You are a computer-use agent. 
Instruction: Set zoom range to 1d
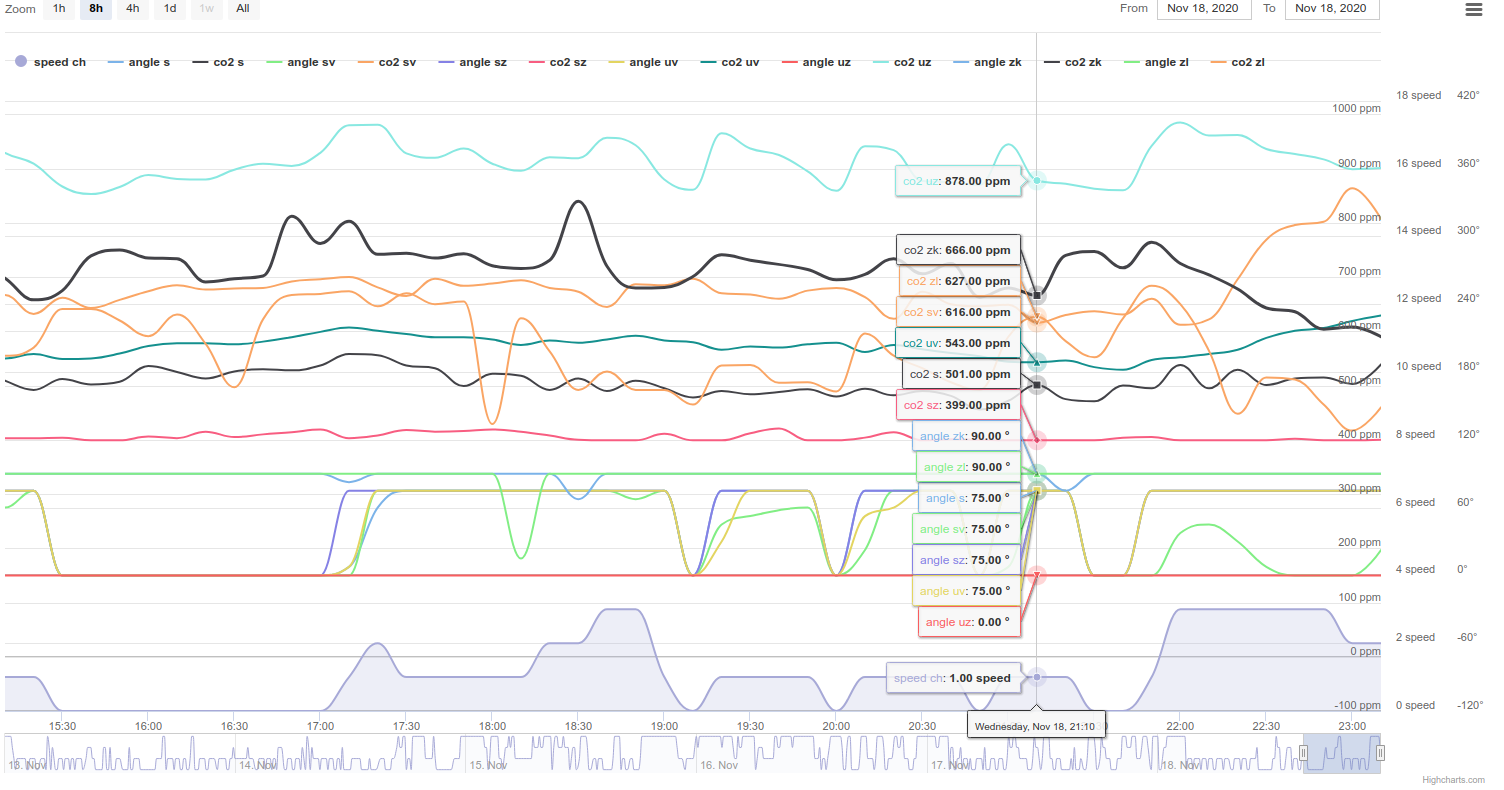click(170, 9)
